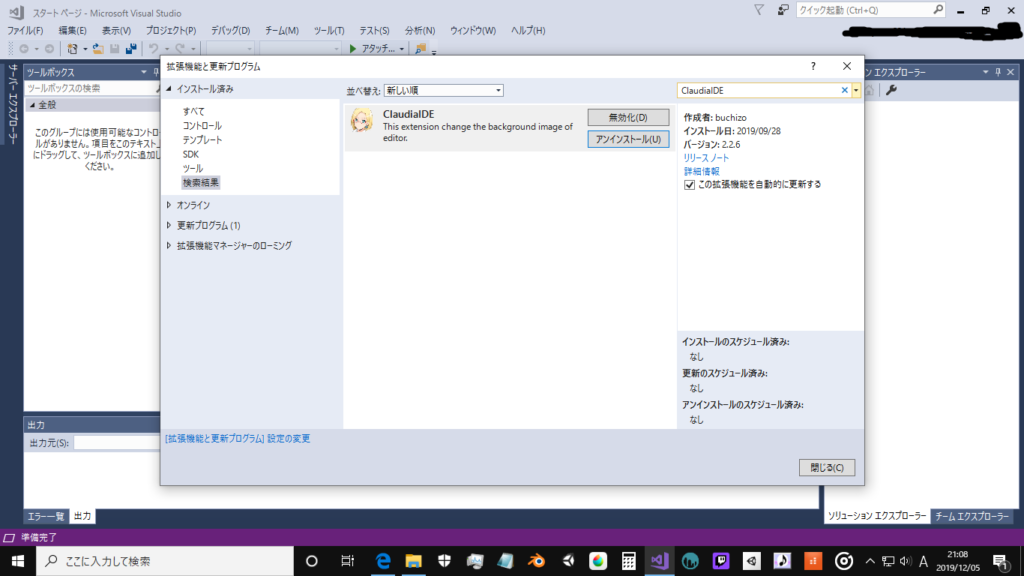Viewport: 1024px width, 576px height.
Task: Open the Toolbox window options dropdown
Action: [x=144, y=72]
